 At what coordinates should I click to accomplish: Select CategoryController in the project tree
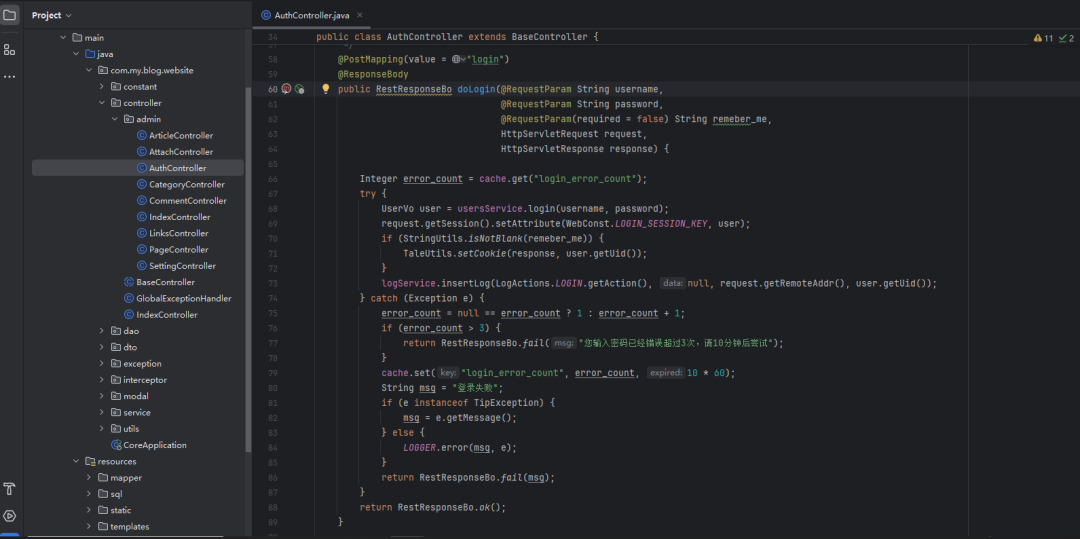click(x=180, y=184)
